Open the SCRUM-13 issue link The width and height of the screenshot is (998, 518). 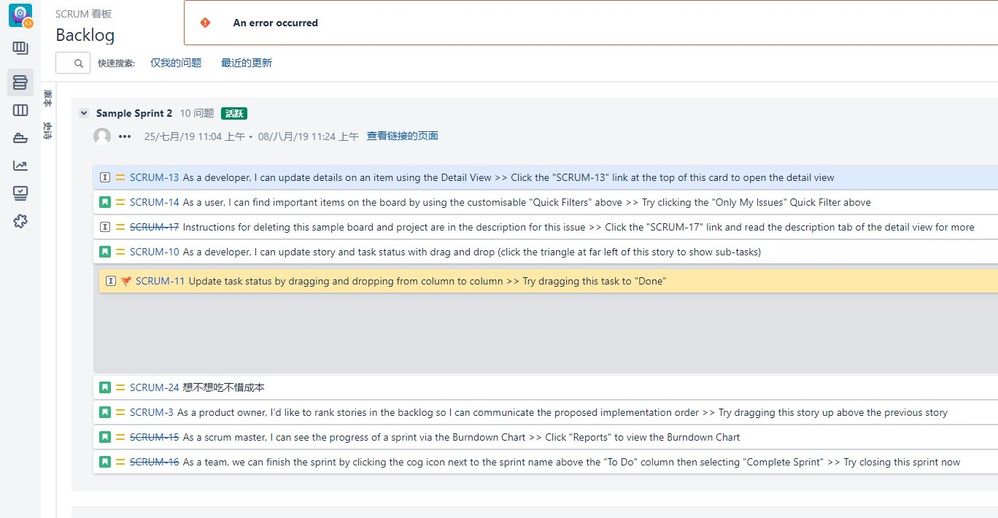pos(154,177)
